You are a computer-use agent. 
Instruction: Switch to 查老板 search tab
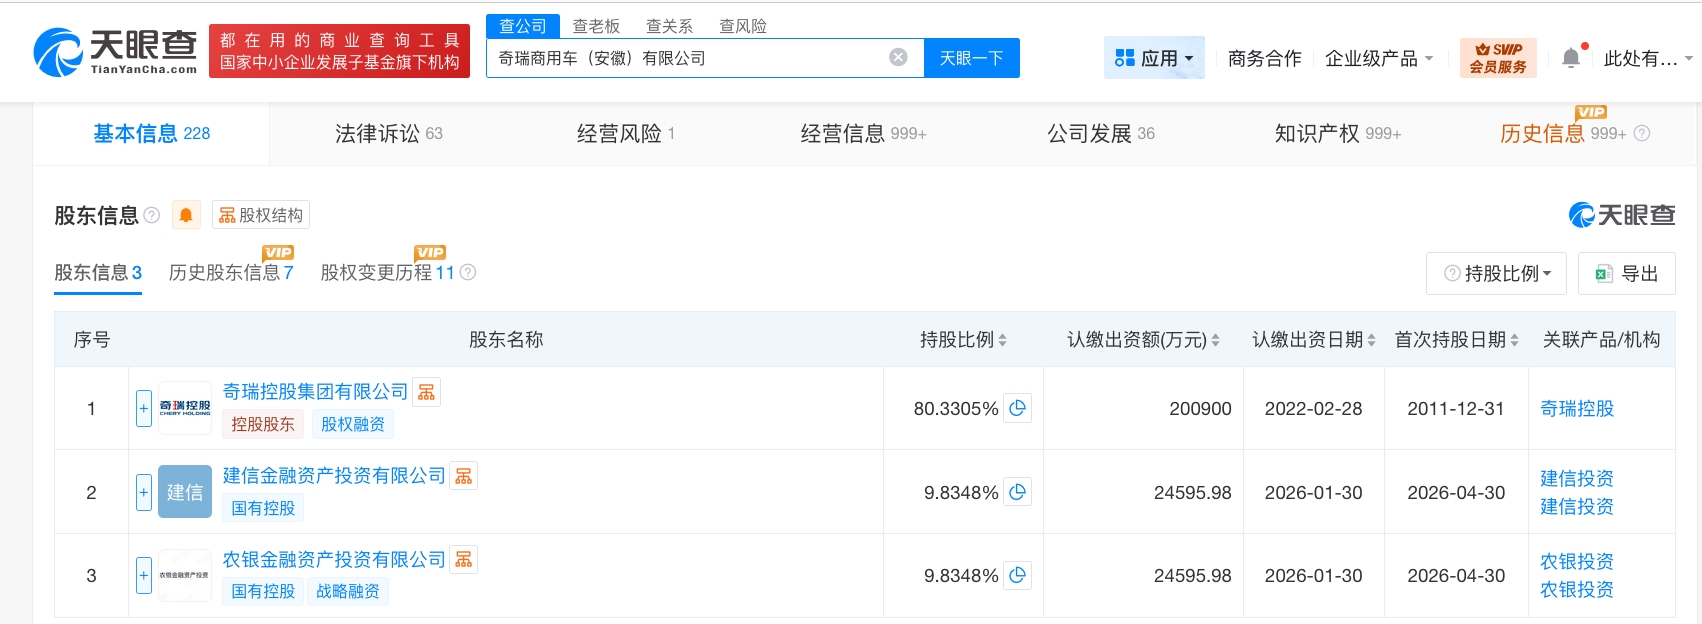tap(596, 26)
